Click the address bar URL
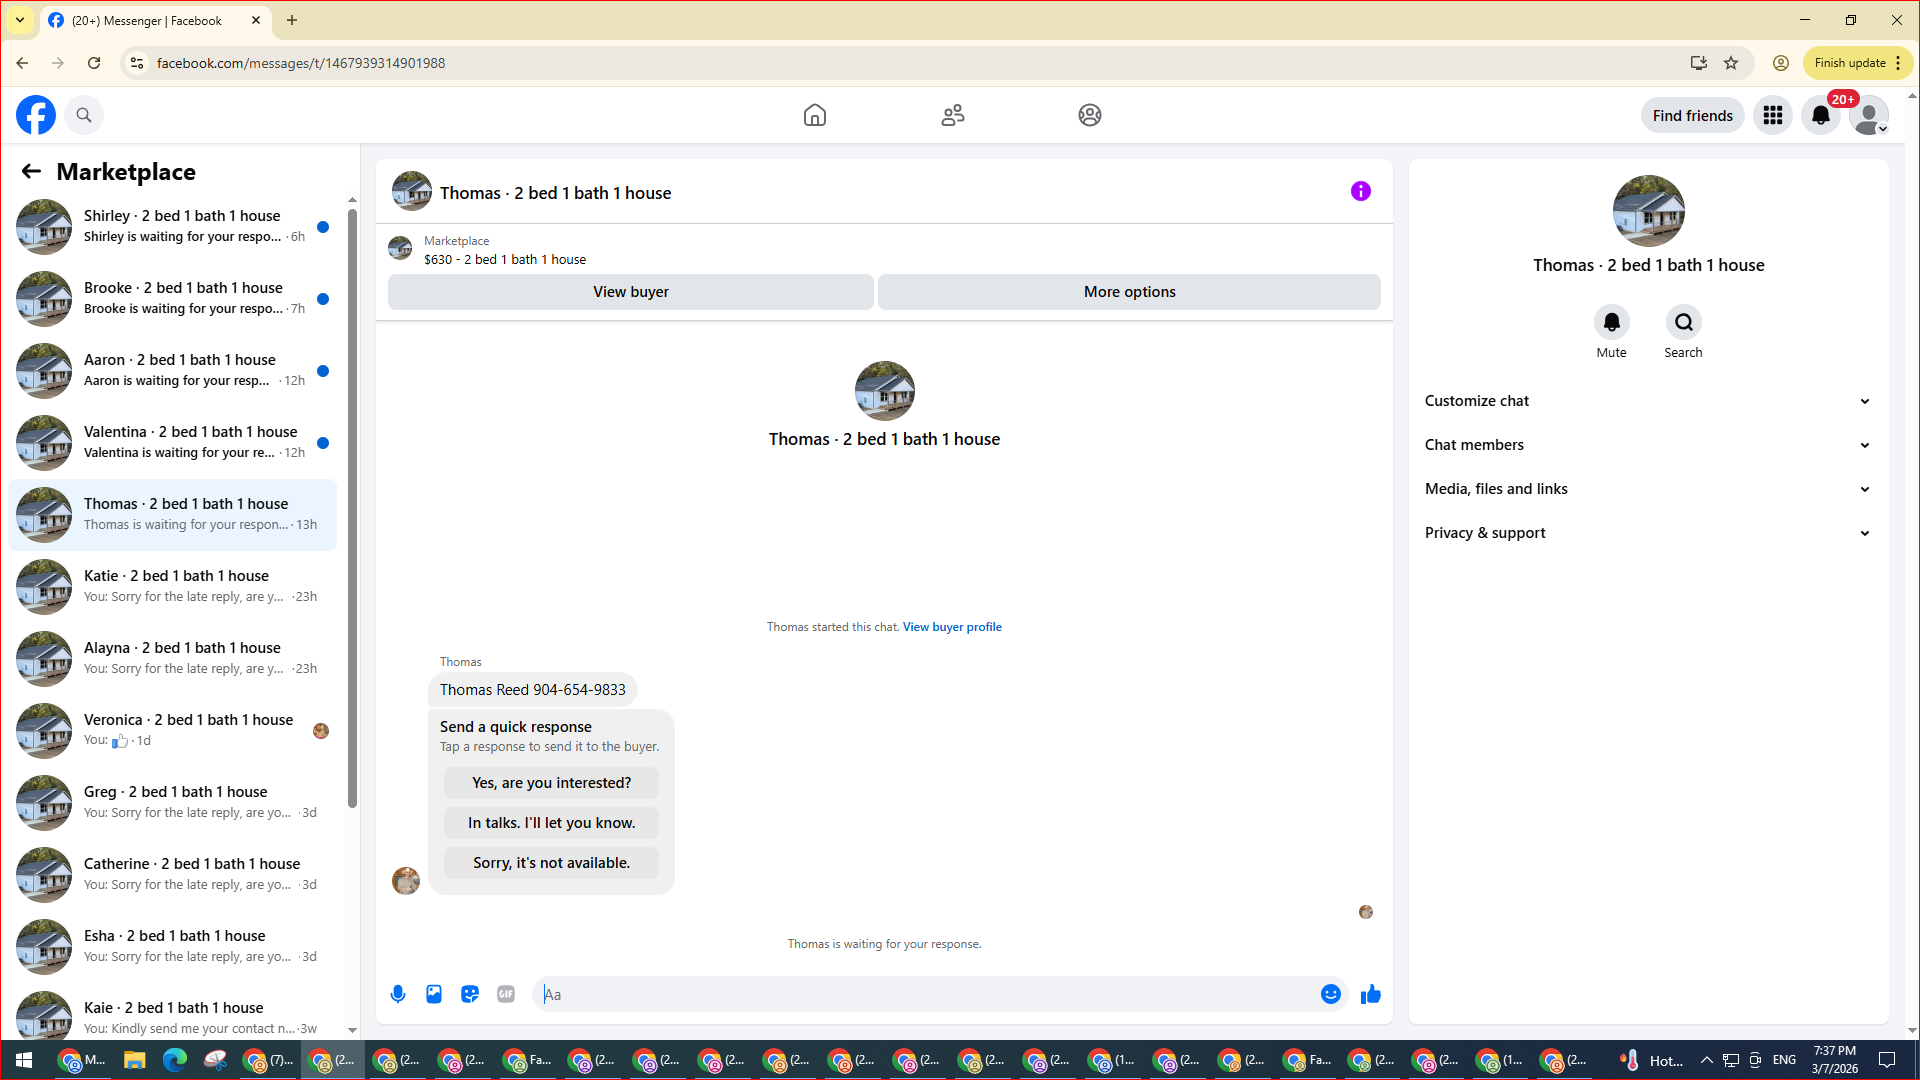 point(301,63)
